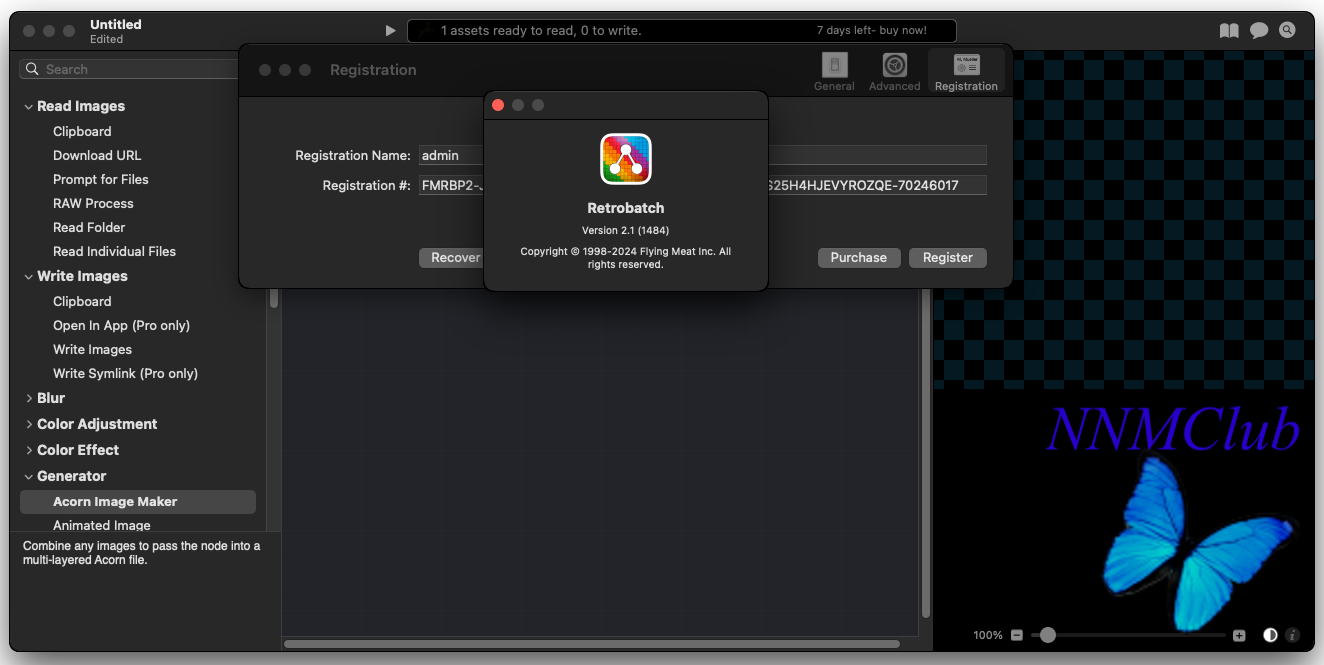This screenshot has height=665, width=1324.
Task: Select the Open In App (Pro only) node
Action: [121, 325]
